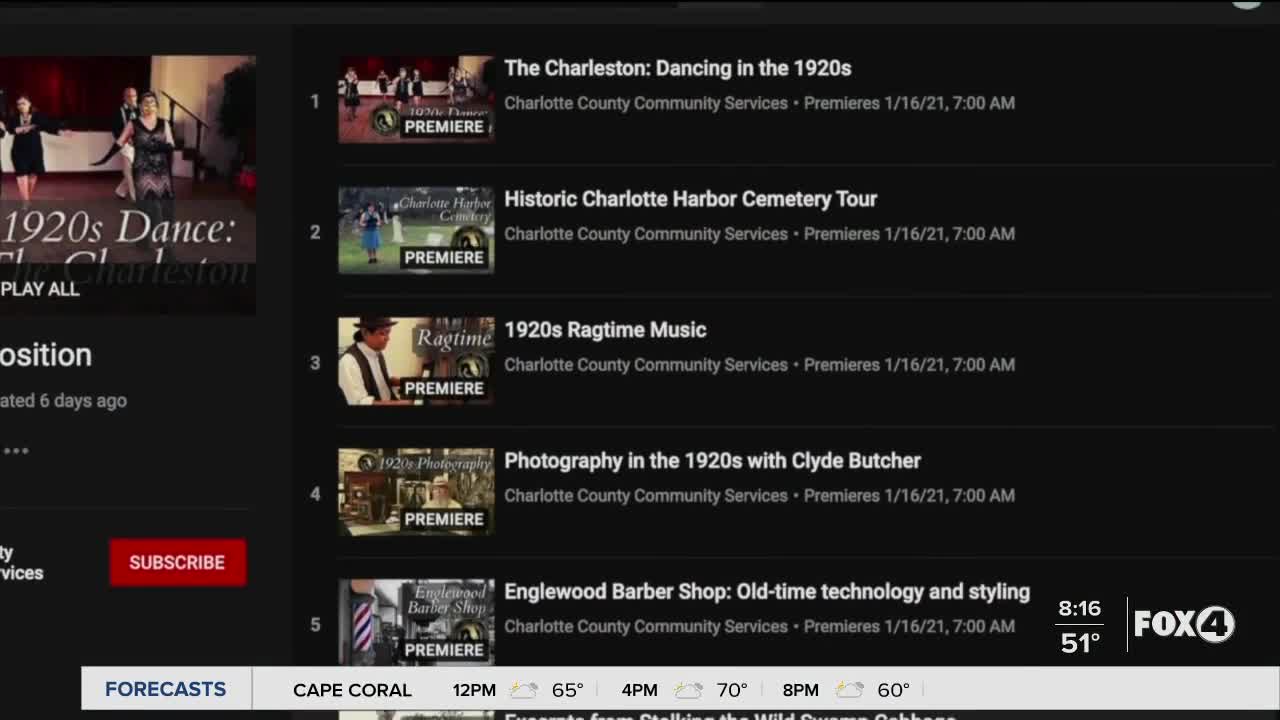The width and height of the screenshot is (1280, 720).
Task: Click the 51° current temperature display
Action: 1080,643
